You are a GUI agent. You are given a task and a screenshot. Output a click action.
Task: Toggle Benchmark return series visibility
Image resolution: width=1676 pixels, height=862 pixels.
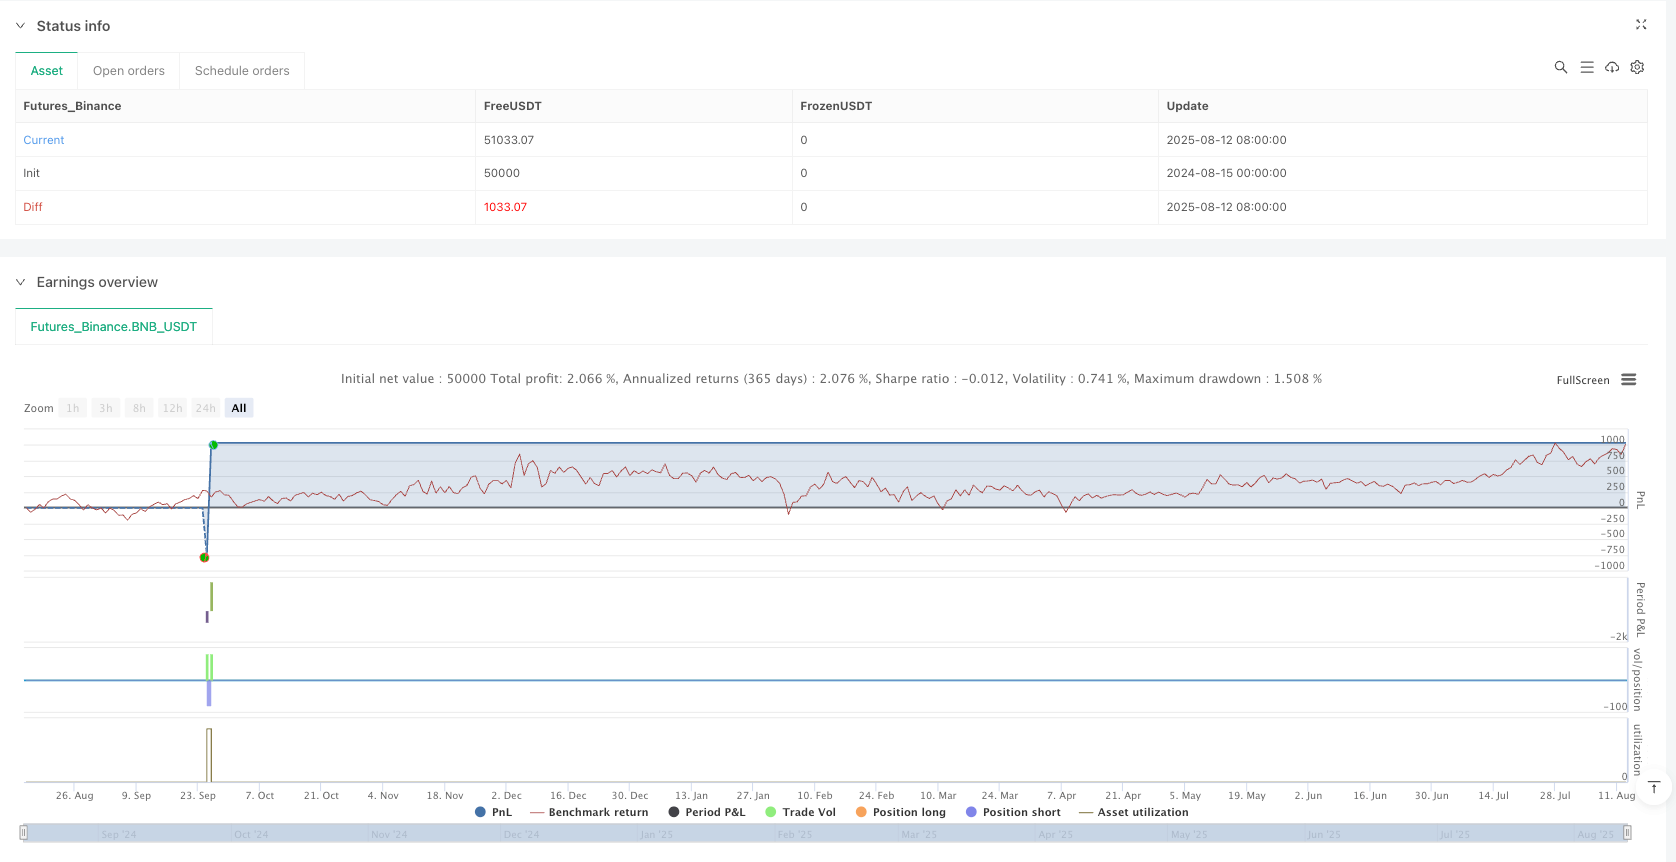[x=589, y=812]
